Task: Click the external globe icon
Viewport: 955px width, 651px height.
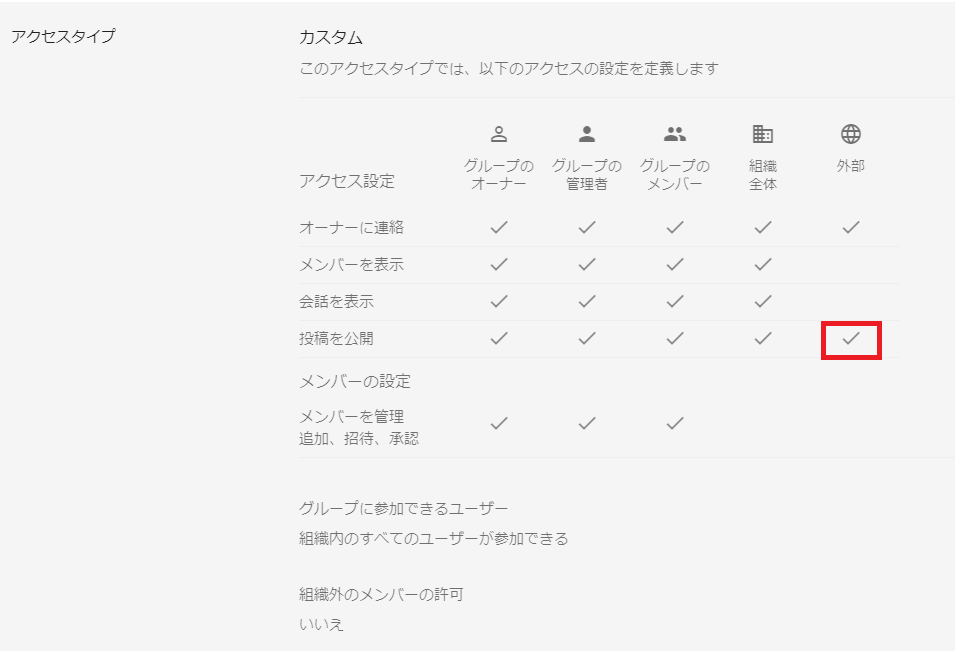Action: point(851,134)
